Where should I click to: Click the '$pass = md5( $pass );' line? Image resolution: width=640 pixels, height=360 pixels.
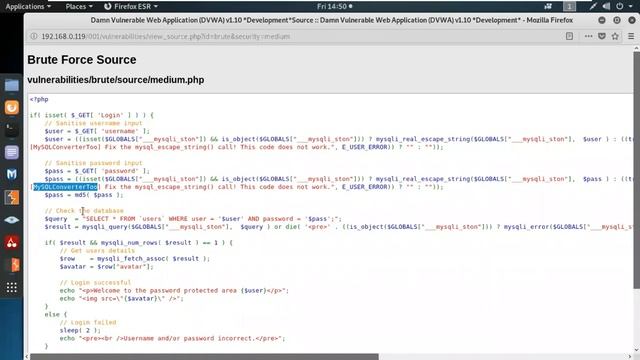(x=84, y=195)
